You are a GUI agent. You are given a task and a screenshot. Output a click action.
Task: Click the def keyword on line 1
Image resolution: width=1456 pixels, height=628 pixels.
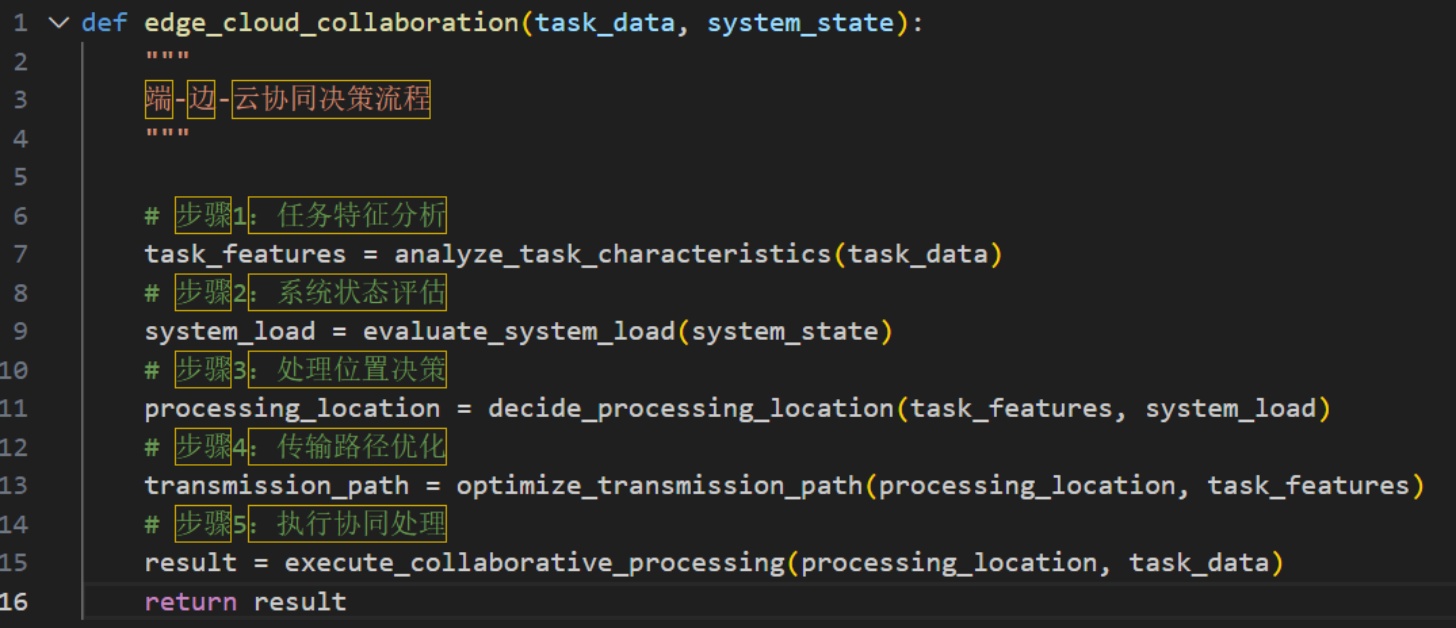(104, 23)
